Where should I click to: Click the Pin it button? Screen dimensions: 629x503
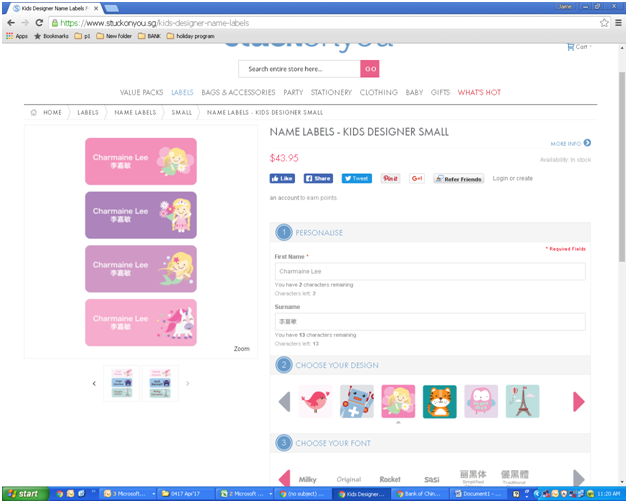pos(390,178)
